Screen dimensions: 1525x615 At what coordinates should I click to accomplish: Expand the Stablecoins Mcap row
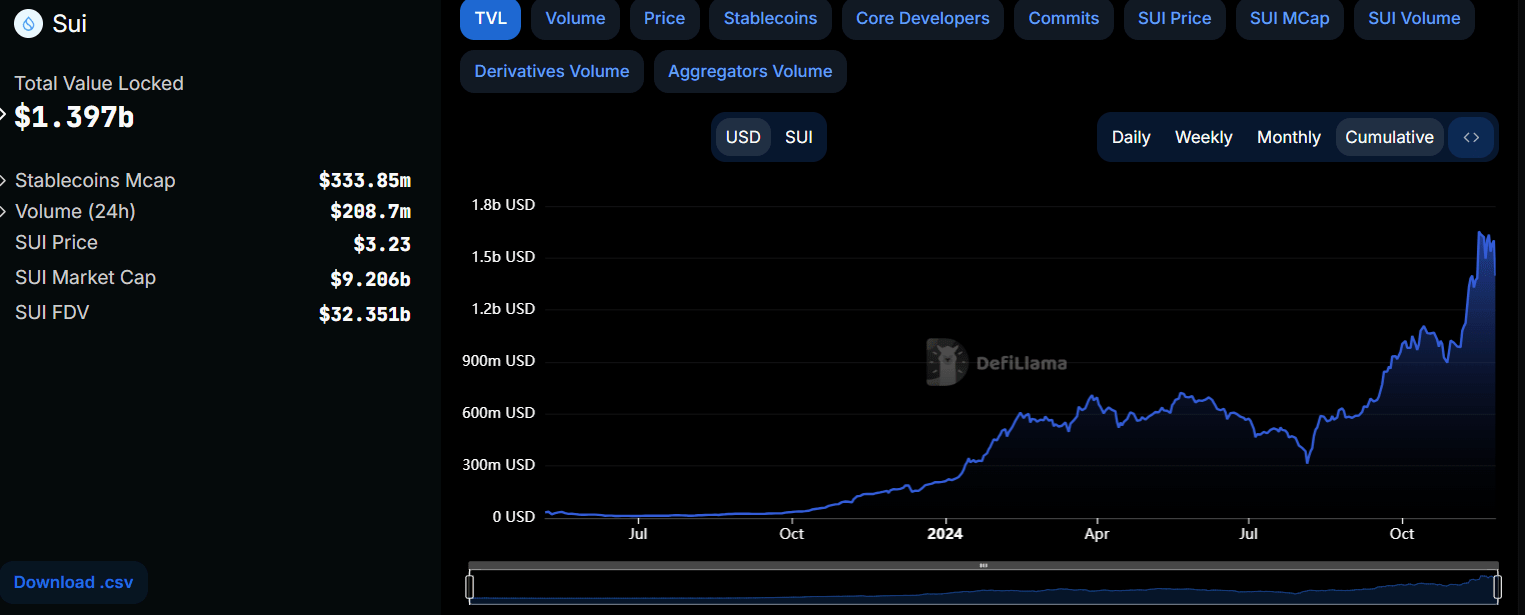[x=4, y=181]
